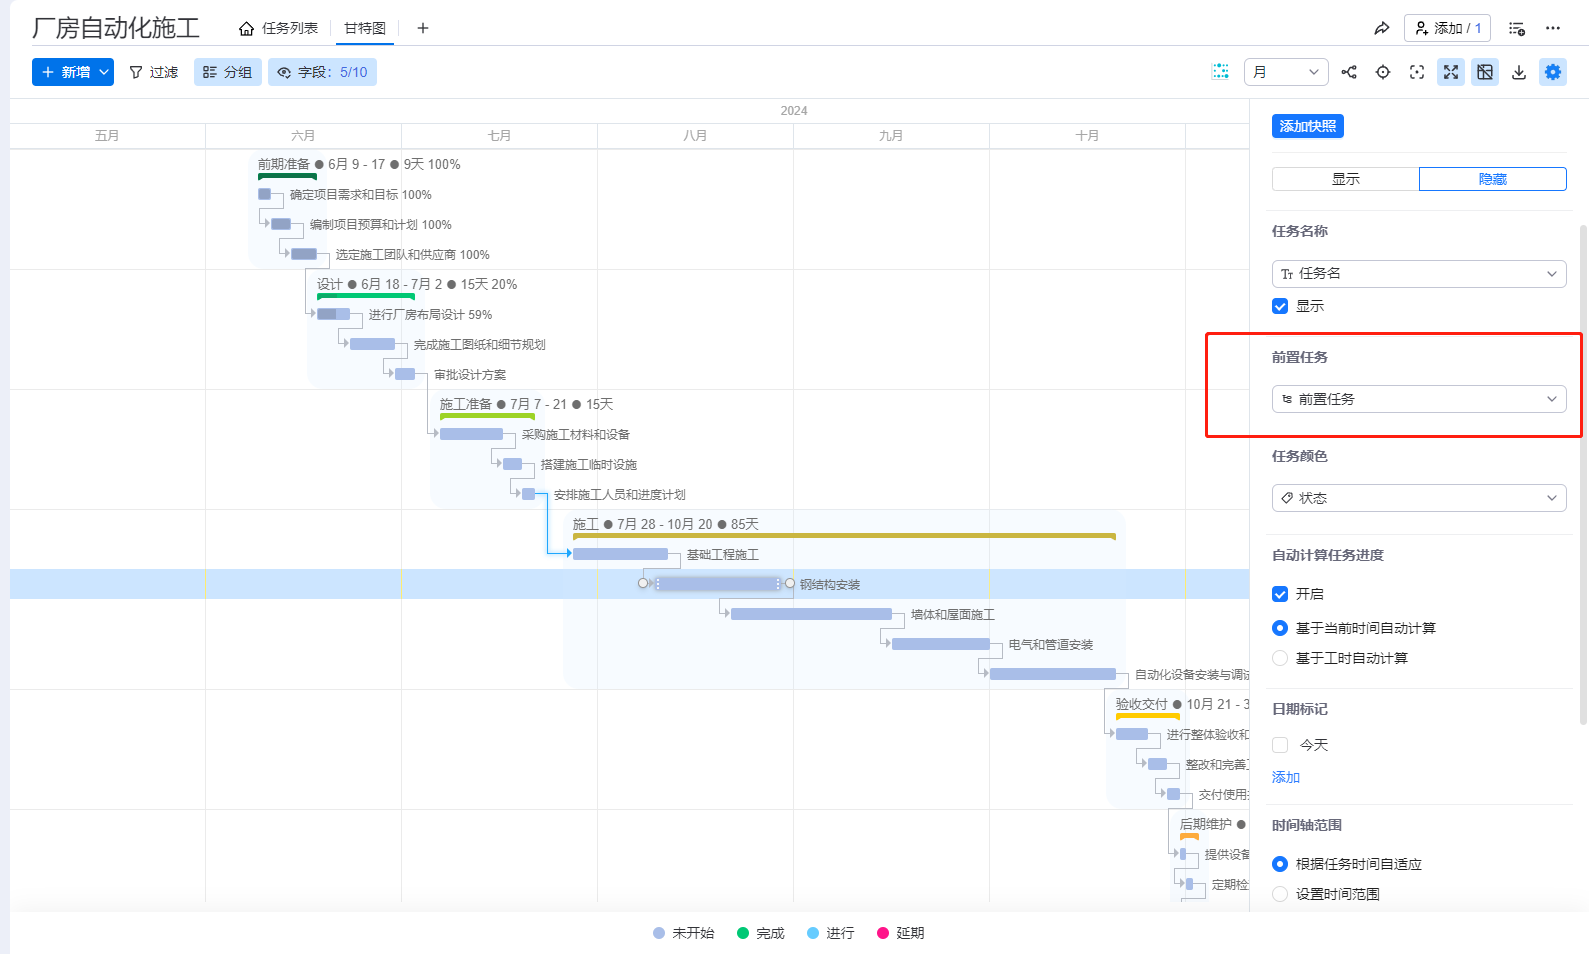Toggle the Gantt settings gear icon

click(x=1553, y=72)
